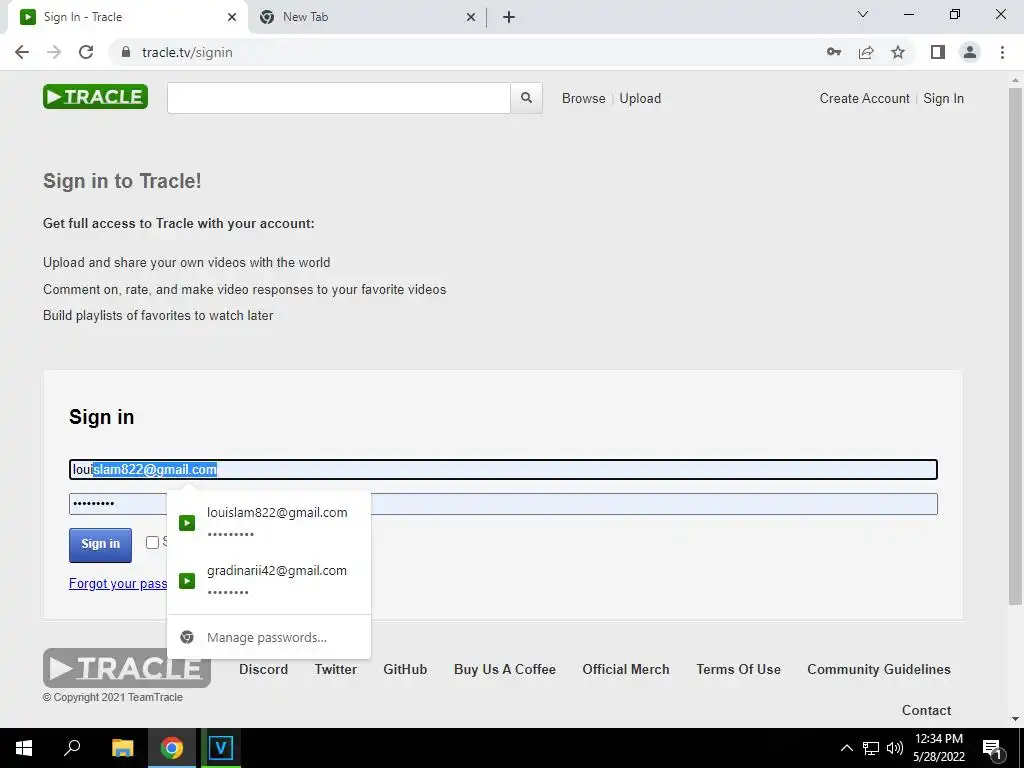Click Create Account link

(x=864, y=98)
